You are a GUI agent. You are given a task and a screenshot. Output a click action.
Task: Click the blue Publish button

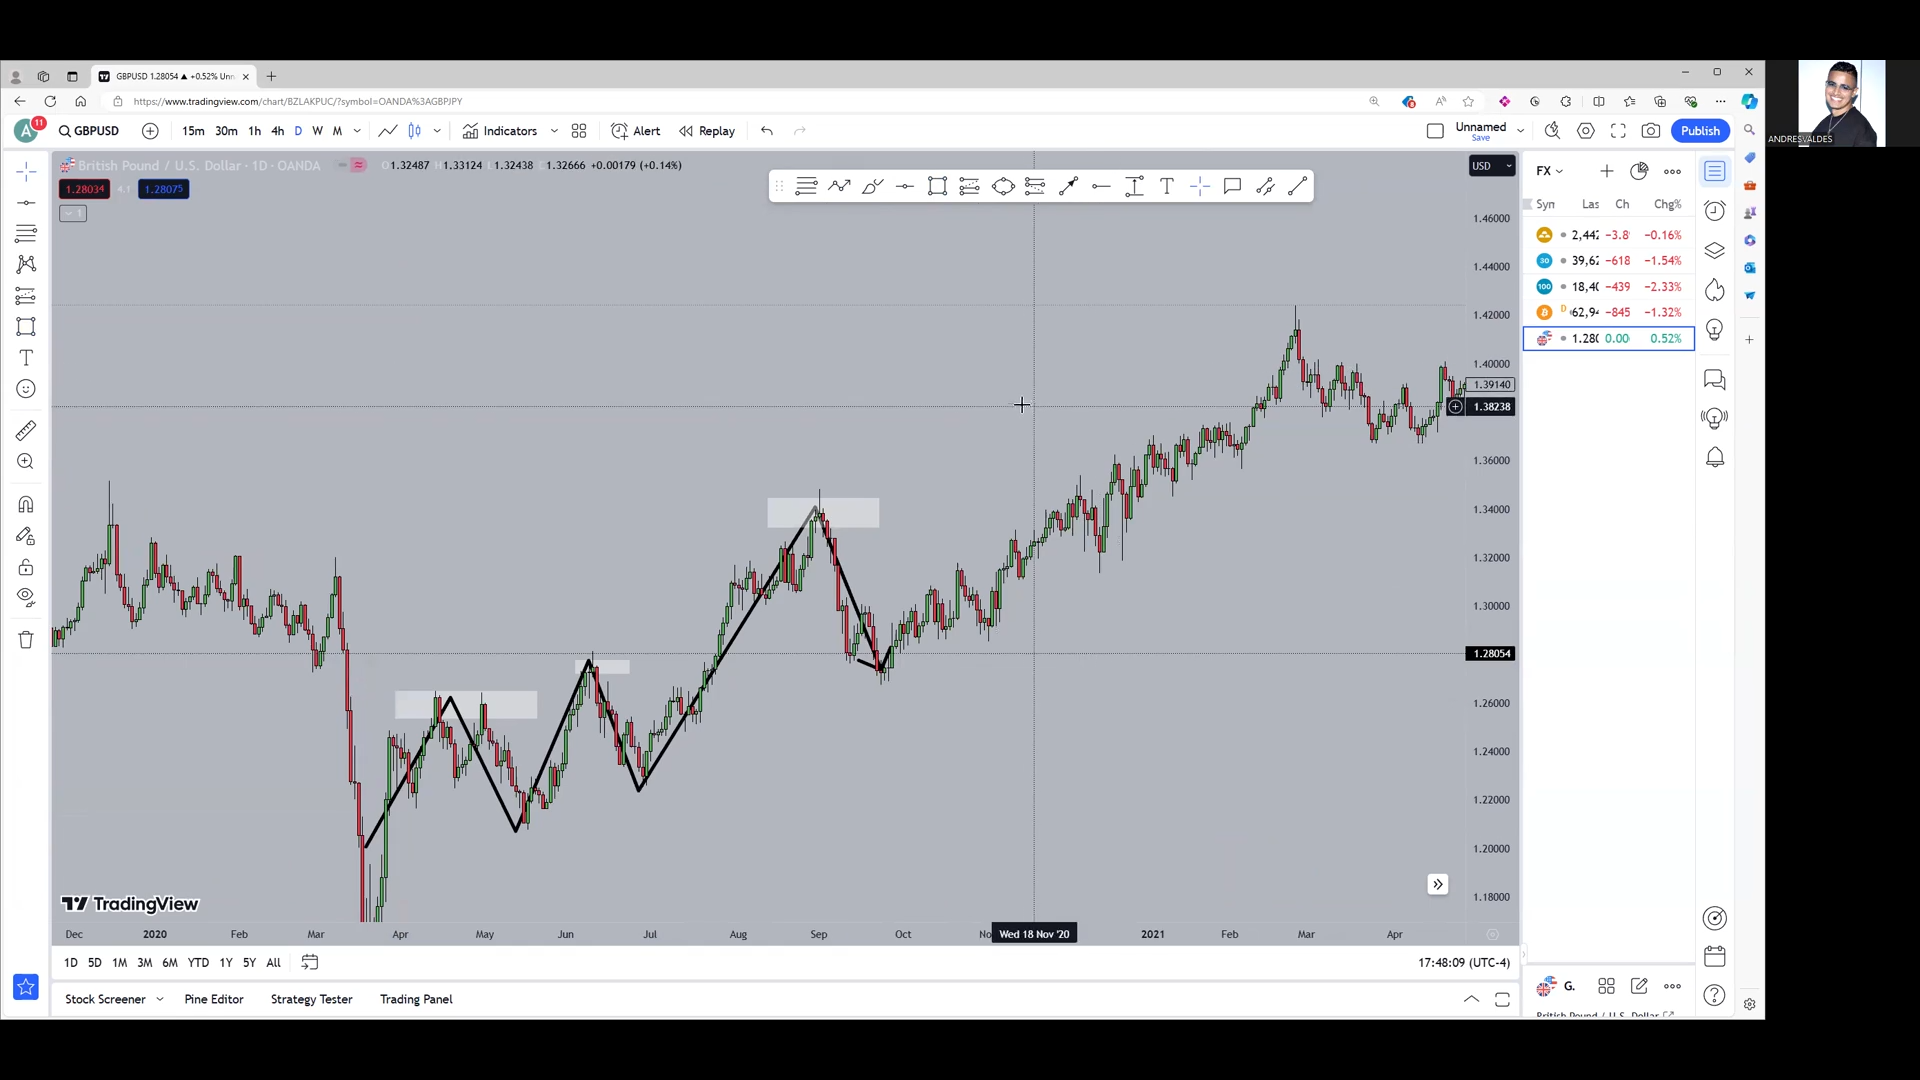pyautogui.click(x=1700, y=131)
